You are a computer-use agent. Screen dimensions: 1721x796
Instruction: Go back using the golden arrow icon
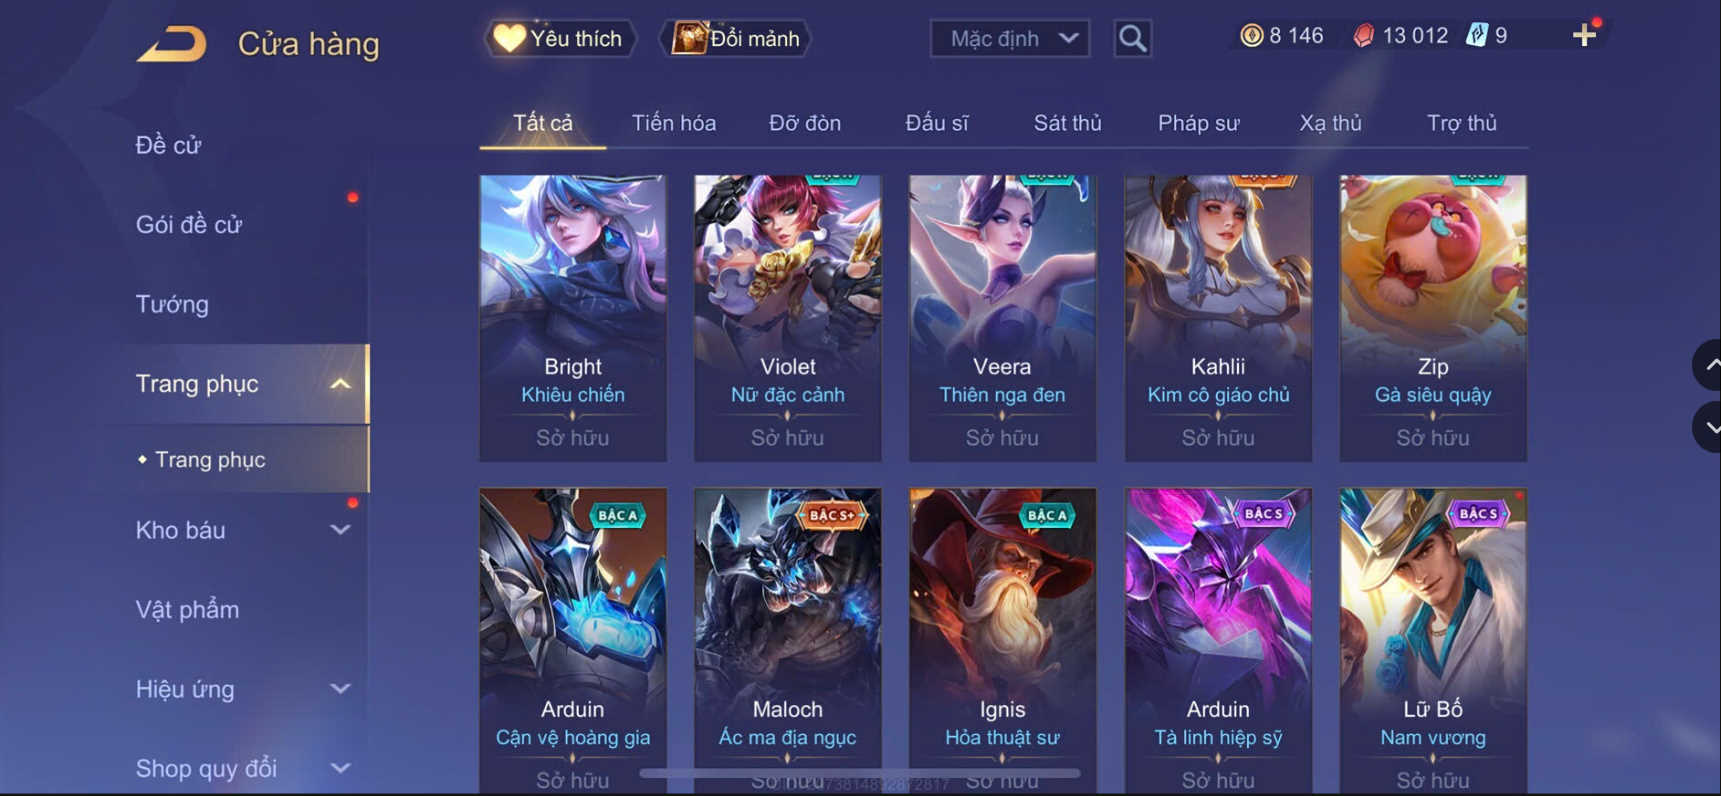pyautogui.click(x=171, y=44)
